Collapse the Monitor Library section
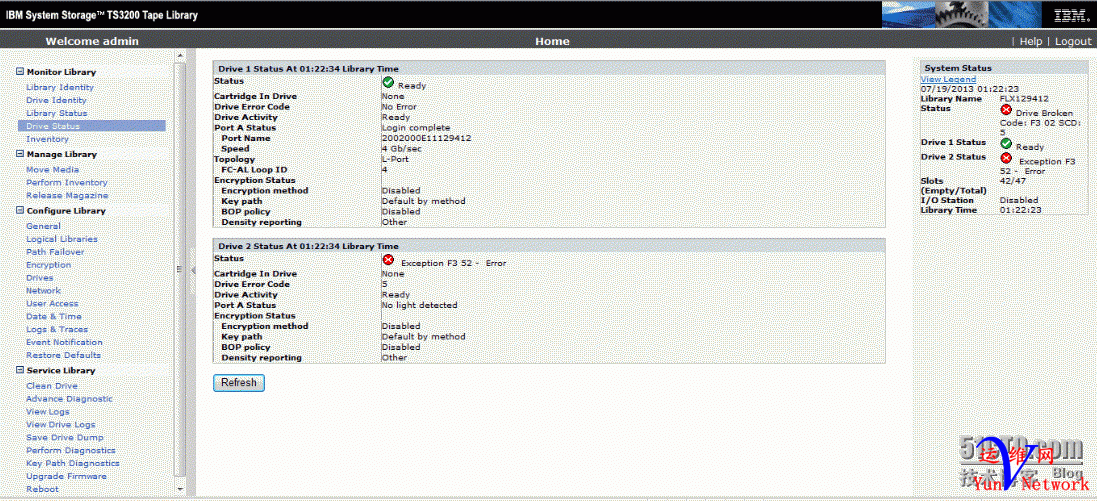 [20, 72]
